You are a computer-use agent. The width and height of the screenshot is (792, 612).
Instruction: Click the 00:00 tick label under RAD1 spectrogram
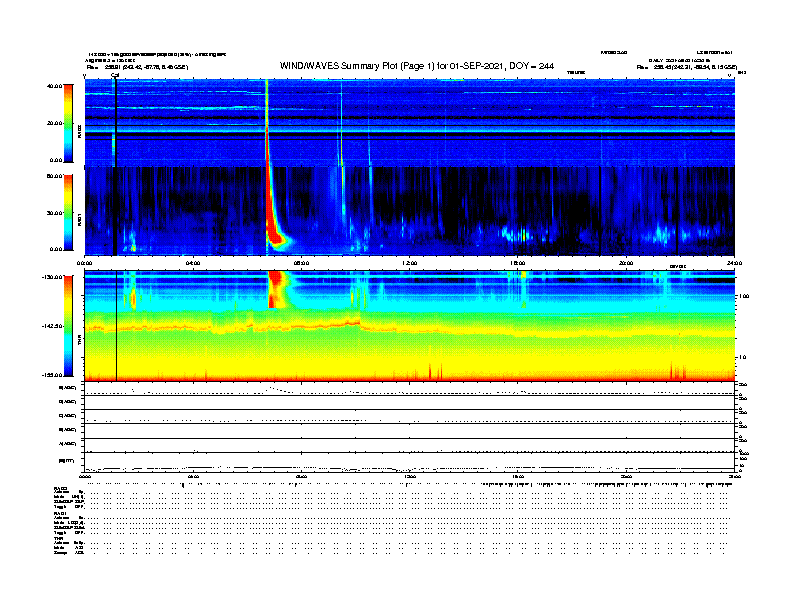(84, 263)
